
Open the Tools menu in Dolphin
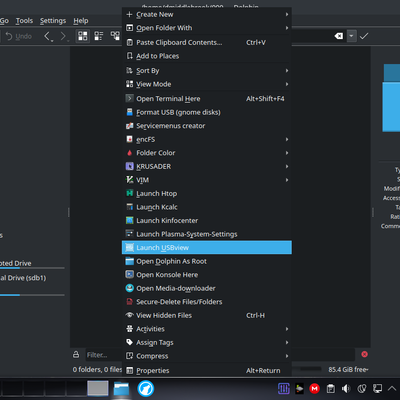[x=24, y=21]
